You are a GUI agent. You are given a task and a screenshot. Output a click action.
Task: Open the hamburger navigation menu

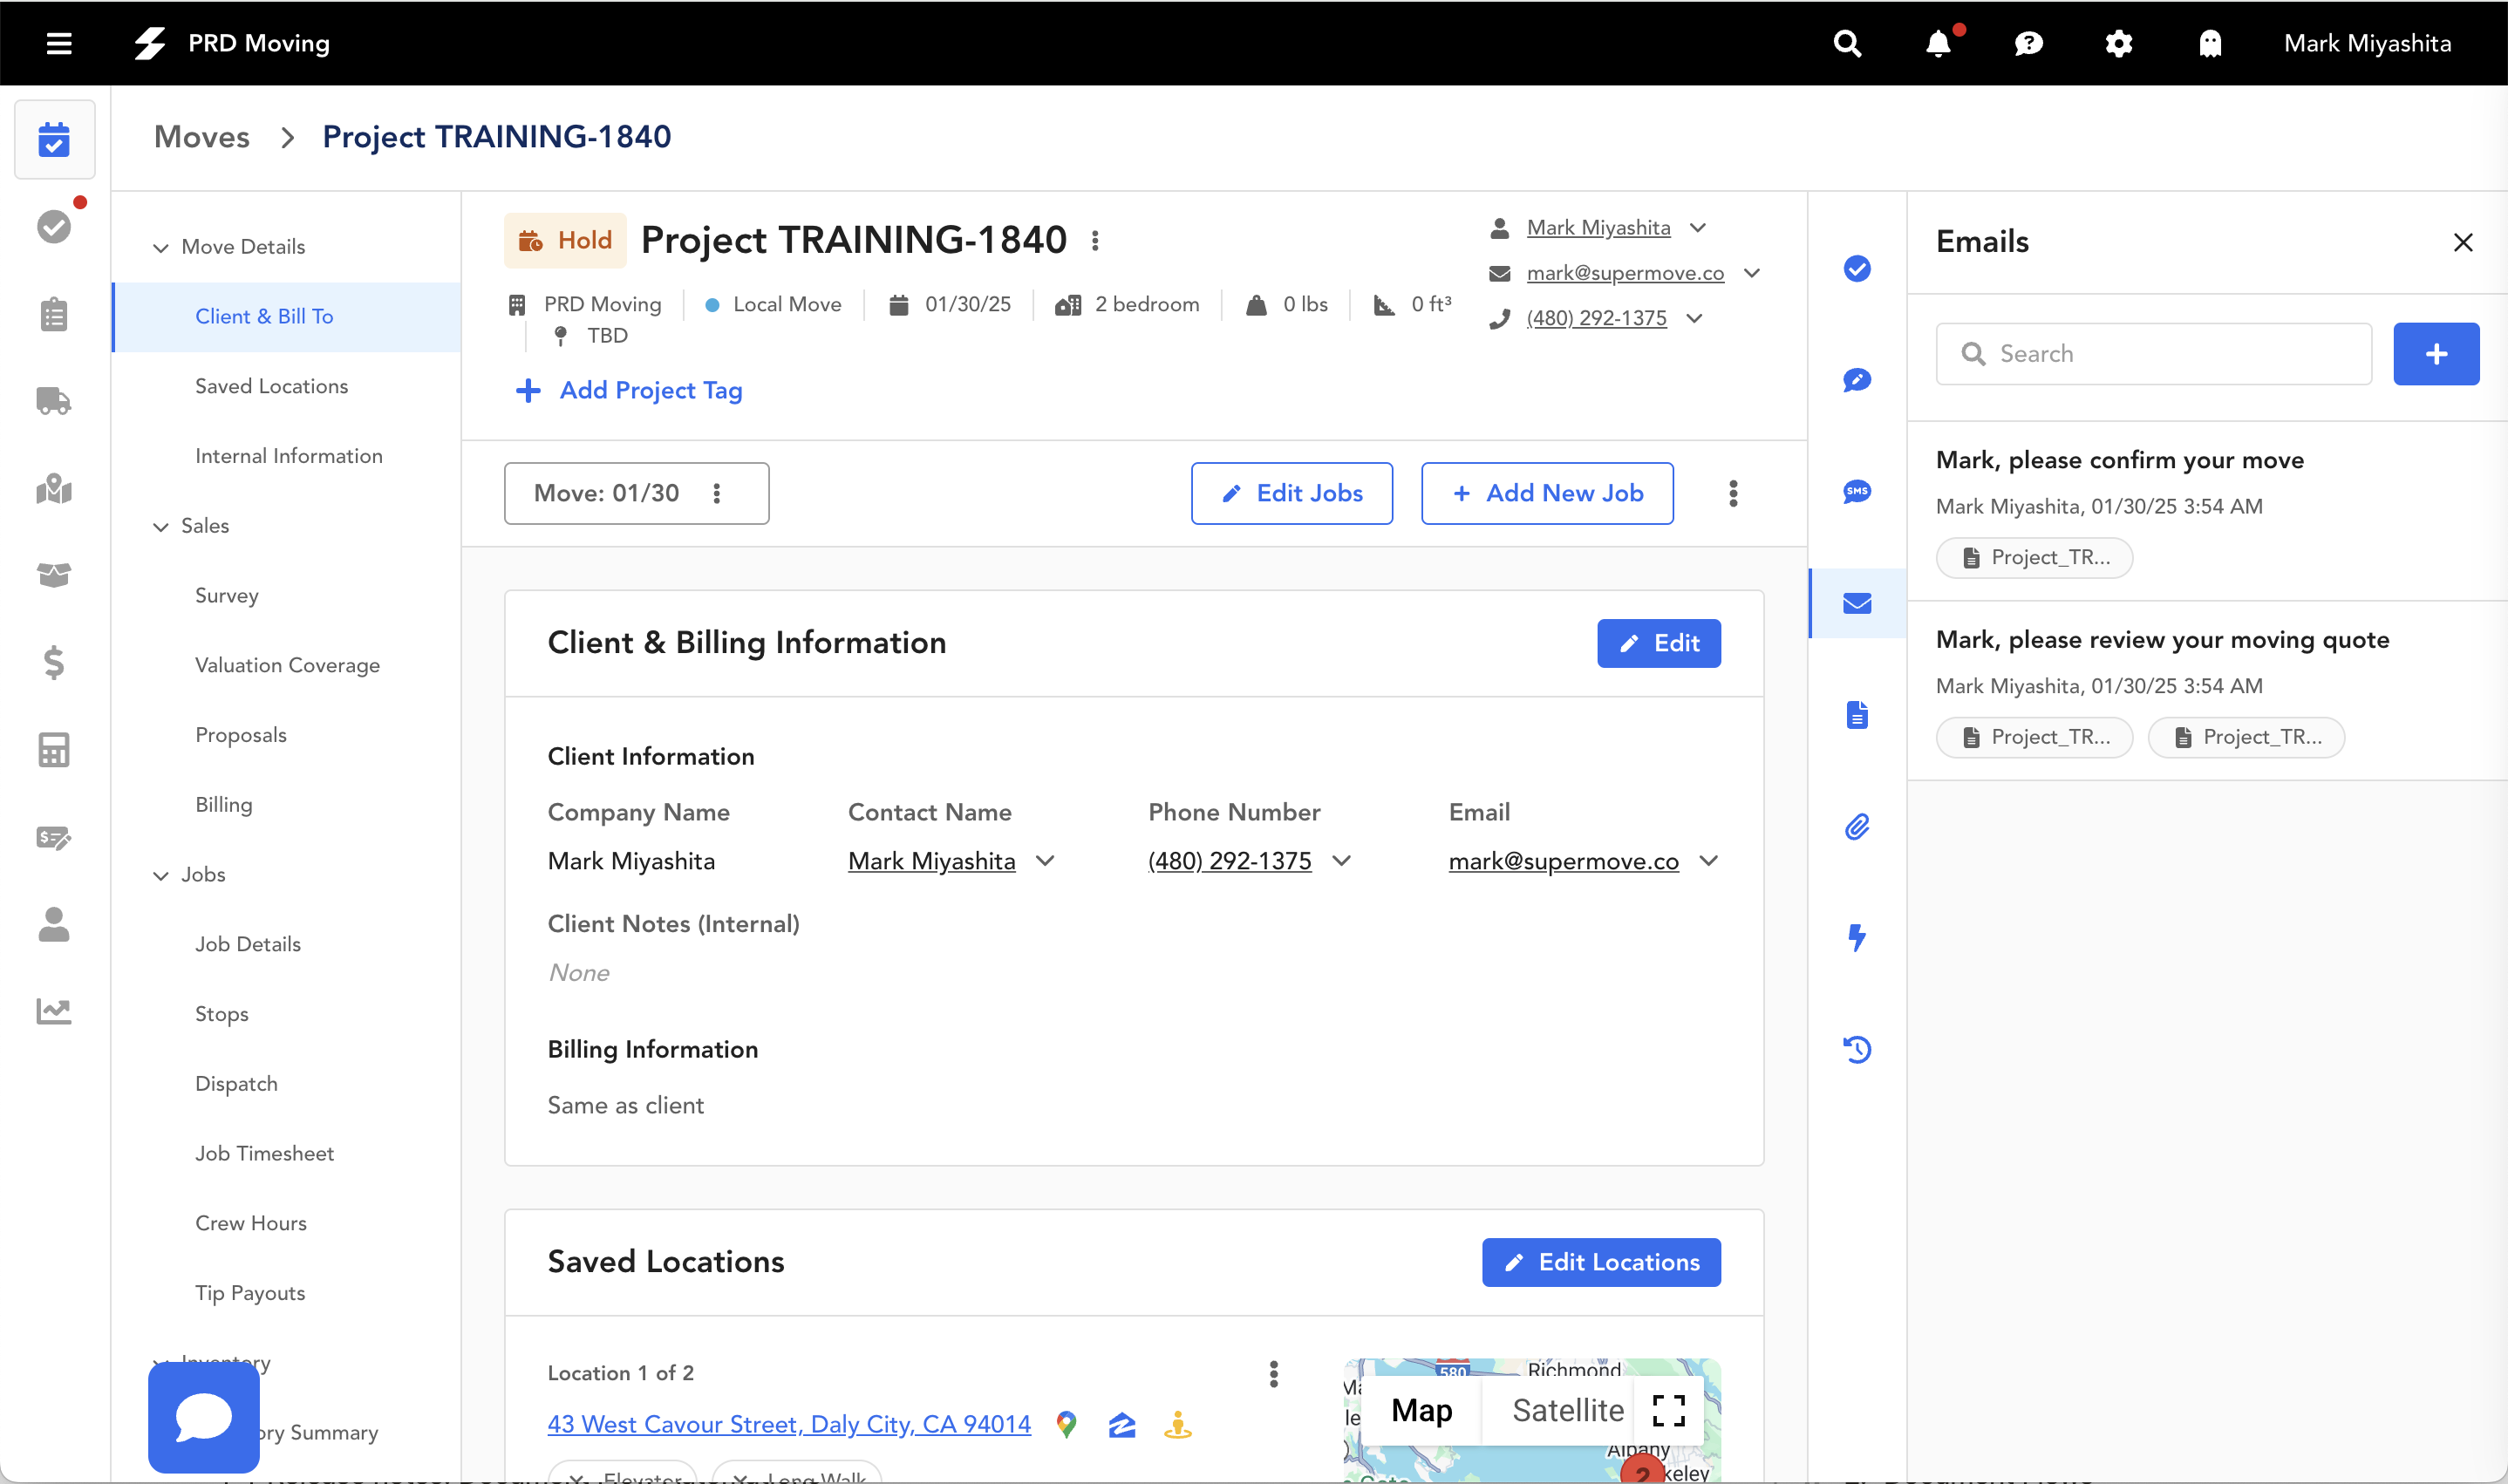pos(59,43)
